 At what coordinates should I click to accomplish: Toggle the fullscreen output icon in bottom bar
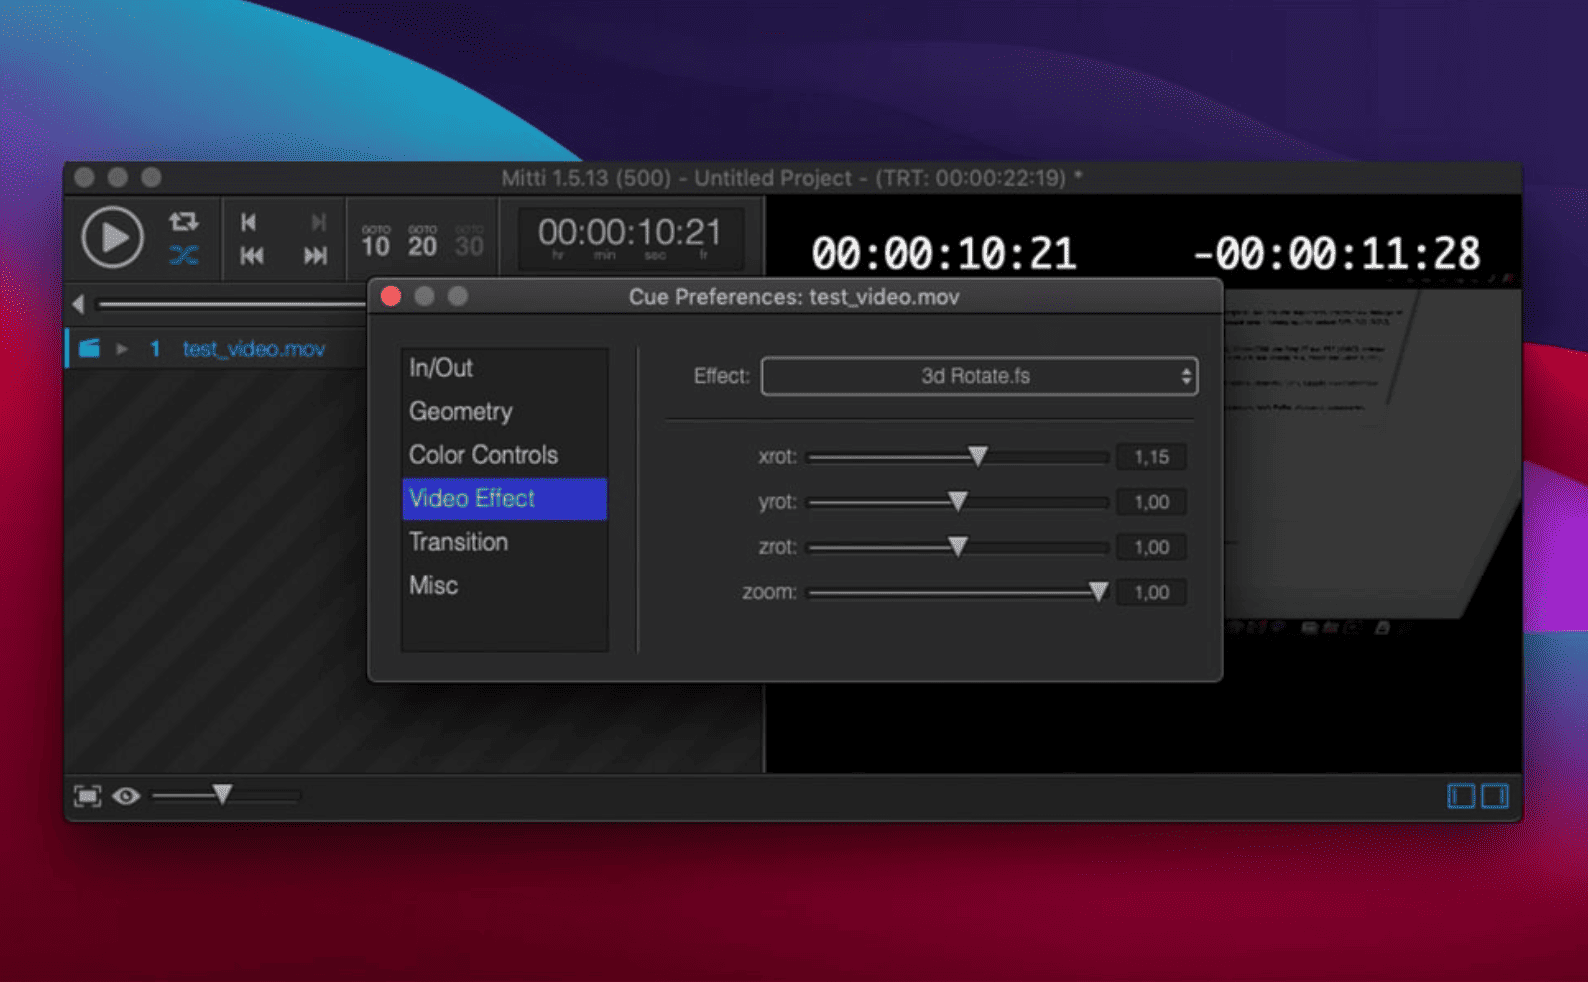[x=88, y=796]
